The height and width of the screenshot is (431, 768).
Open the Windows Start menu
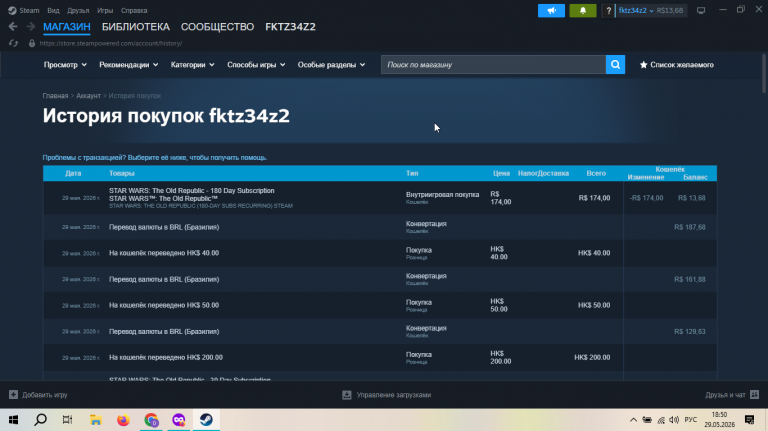[x=13, y=420]
